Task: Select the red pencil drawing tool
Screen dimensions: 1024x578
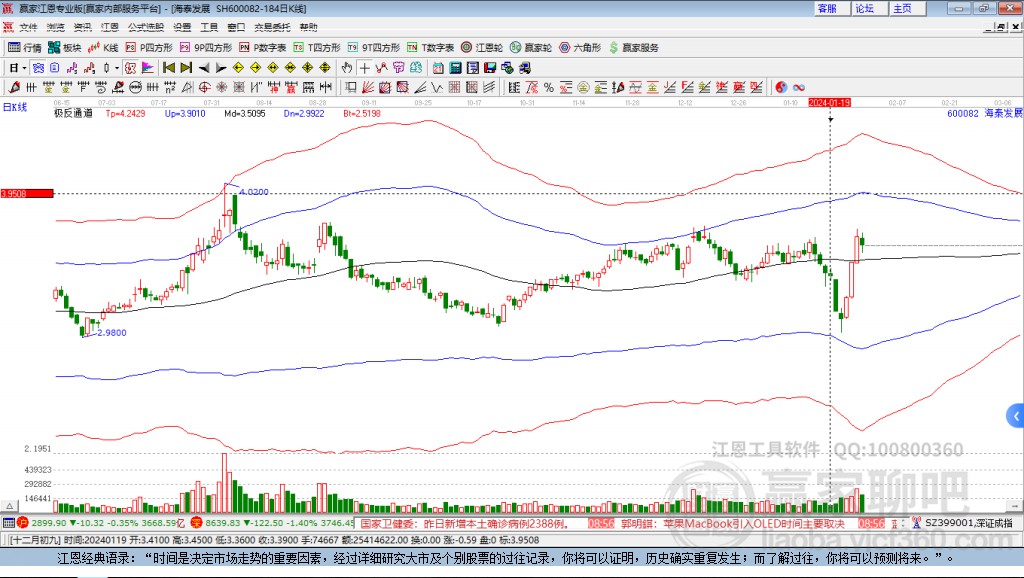Action: coord(14,88)
